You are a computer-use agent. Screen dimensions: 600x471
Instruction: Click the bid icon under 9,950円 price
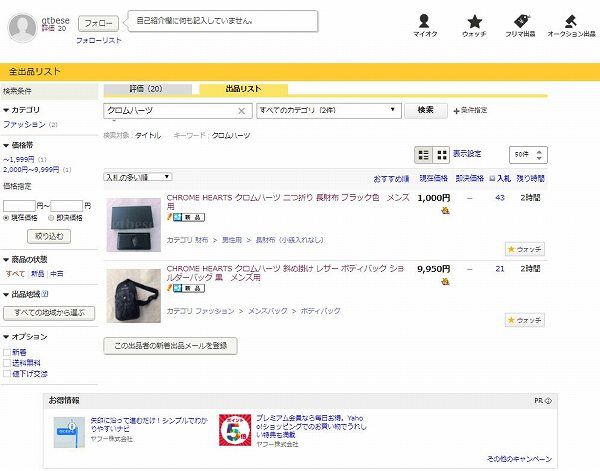click(x=445, y=281)
